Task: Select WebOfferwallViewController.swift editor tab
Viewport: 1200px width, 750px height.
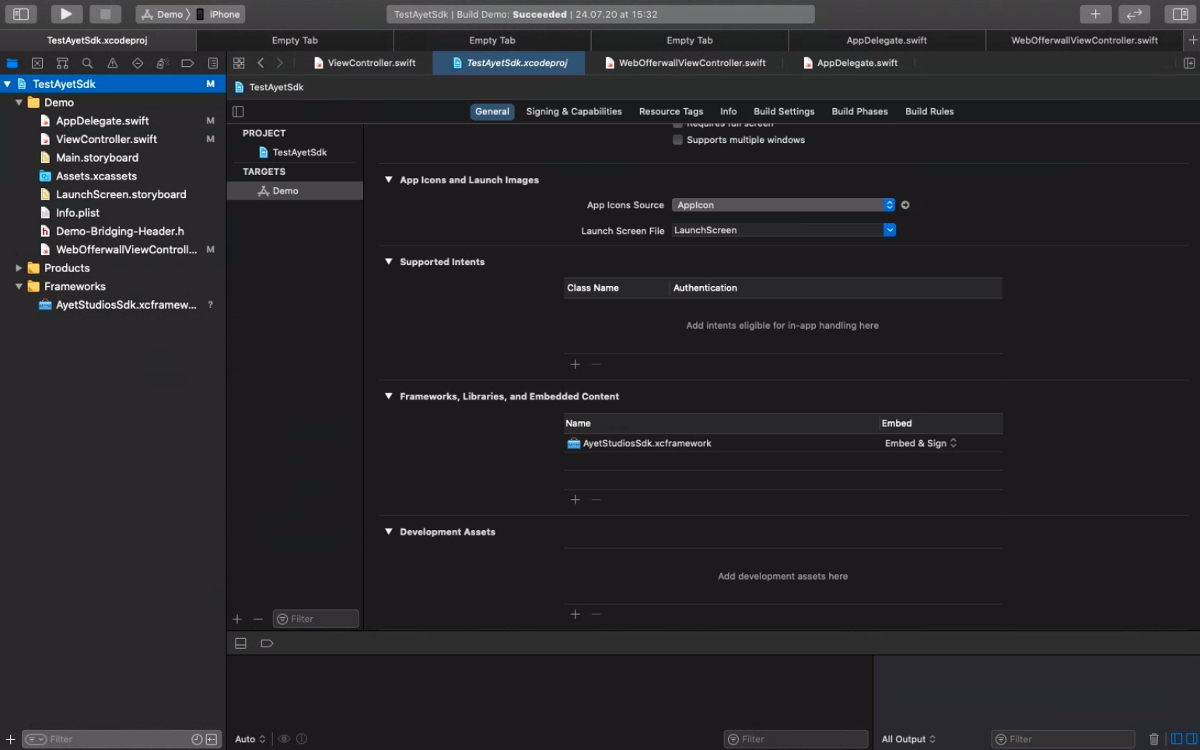Action: (684, 62)
